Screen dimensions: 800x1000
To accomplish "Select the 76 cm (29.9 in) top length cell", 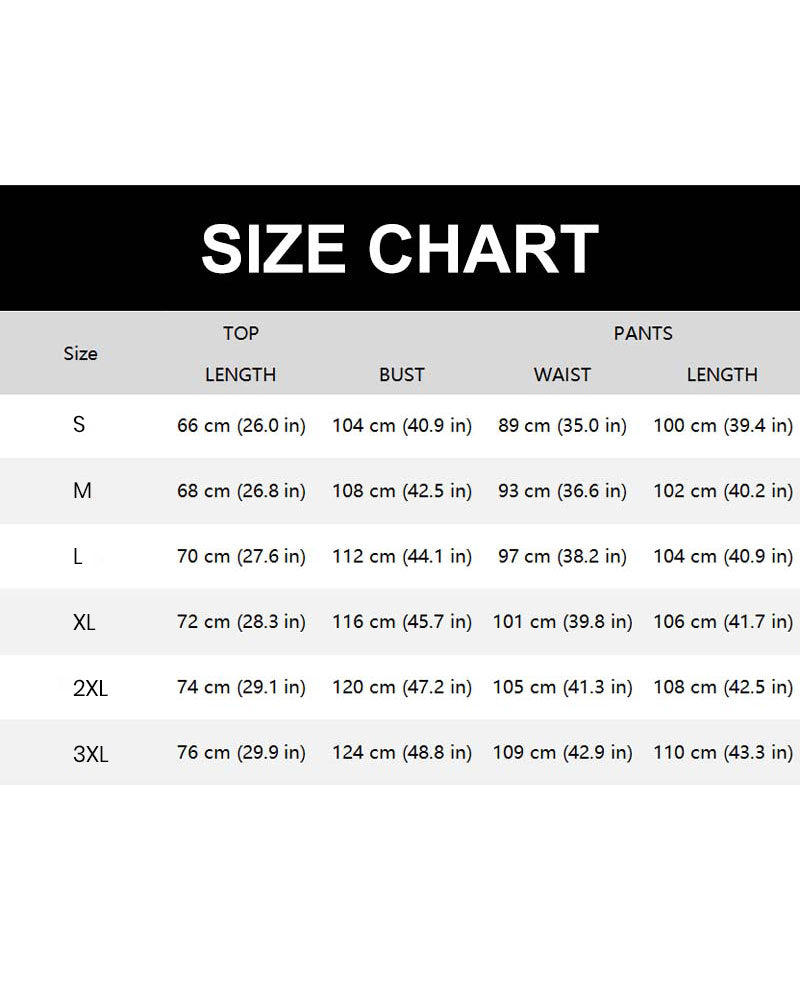I will pyautogui.click(x=241, y=753).
